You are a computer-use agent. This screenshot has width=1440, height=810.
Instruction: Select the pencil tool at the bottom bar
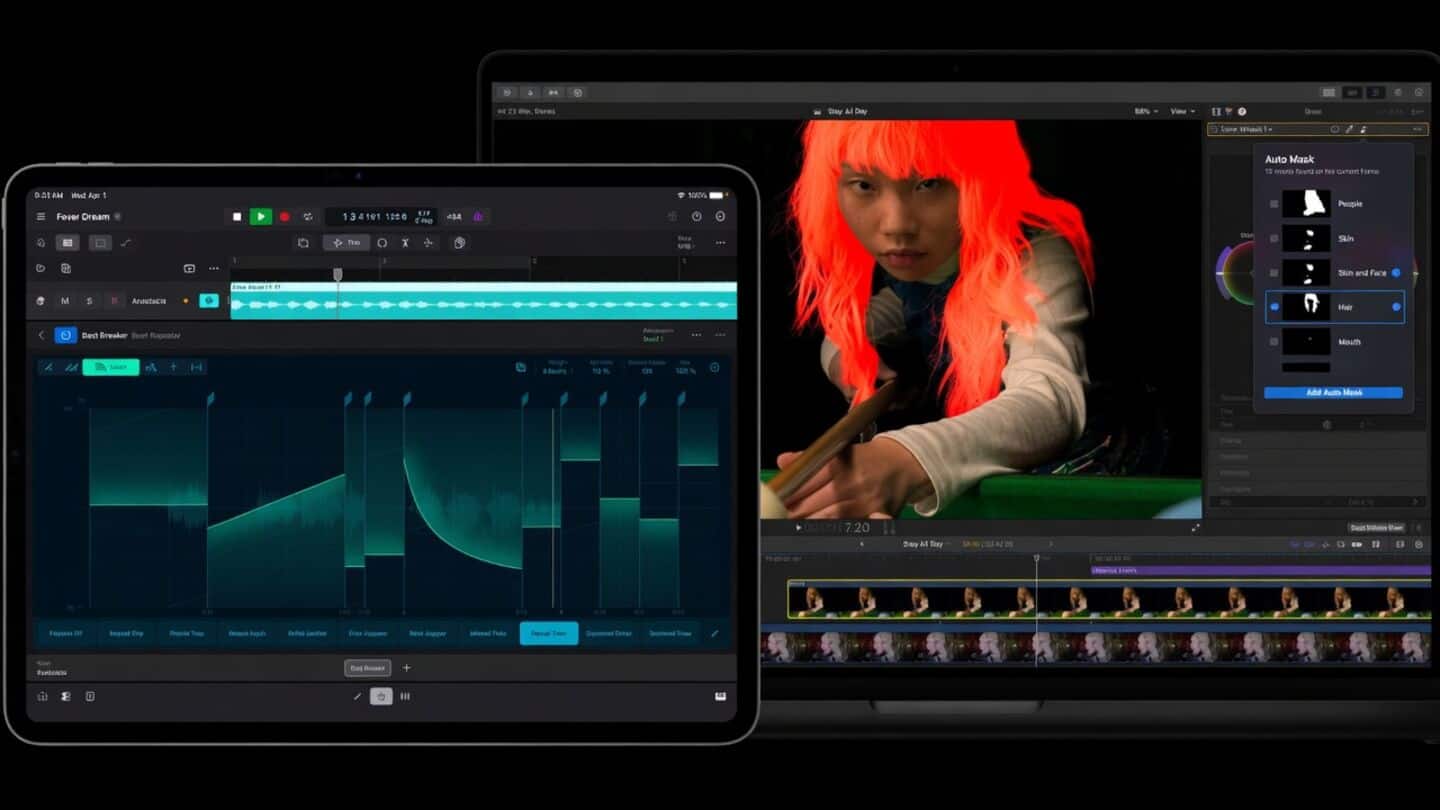[x=357, y=696]
